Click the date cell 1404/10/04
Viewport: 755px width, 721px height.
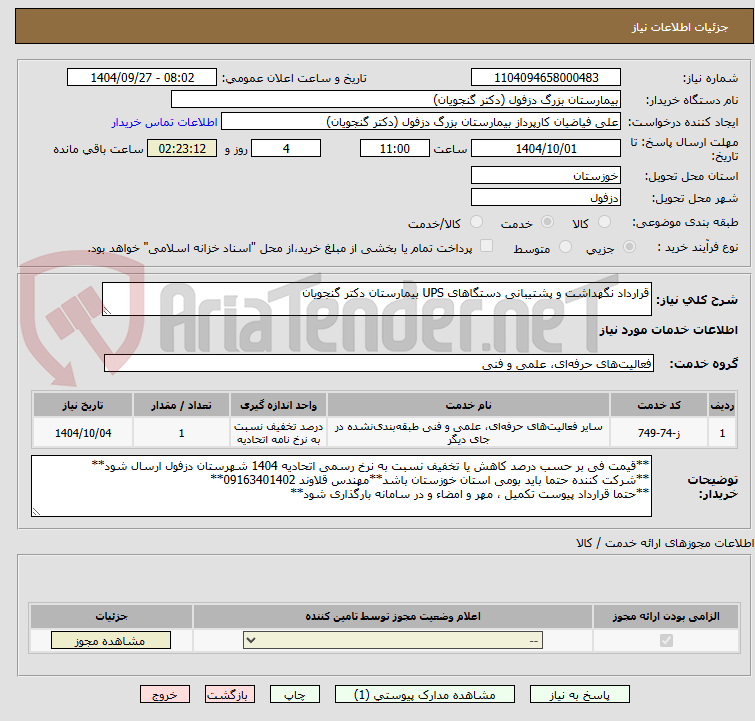[83, 433]
